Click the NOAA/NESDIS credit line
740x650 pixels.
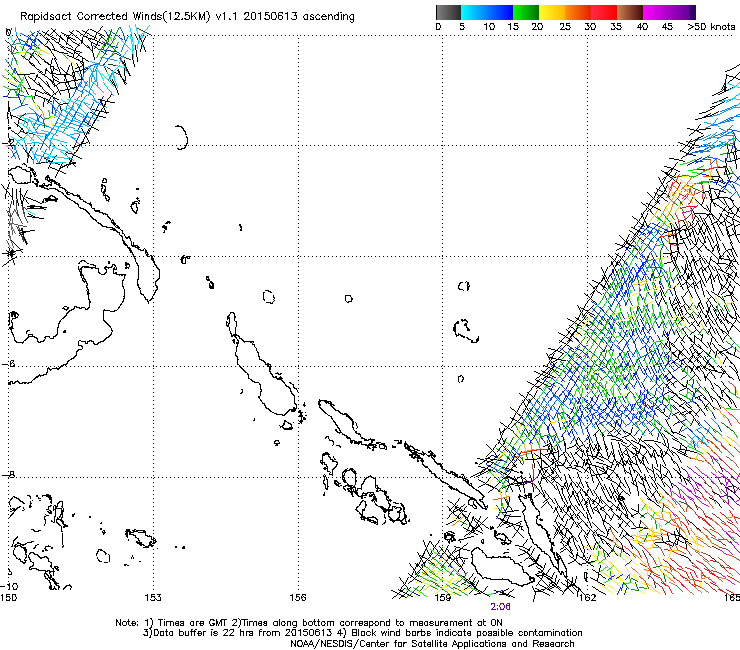coord(432,644)
